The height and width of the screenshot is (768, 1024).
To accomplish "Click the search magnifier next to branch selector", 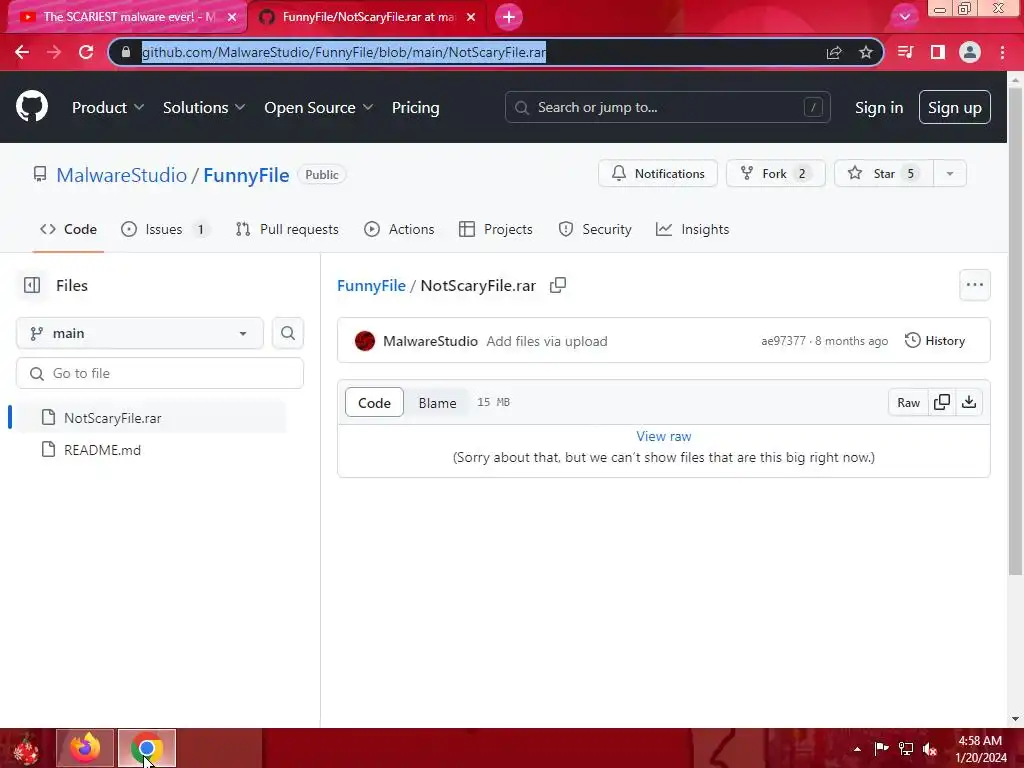I will pyautogui.click(x=288, y=333).
